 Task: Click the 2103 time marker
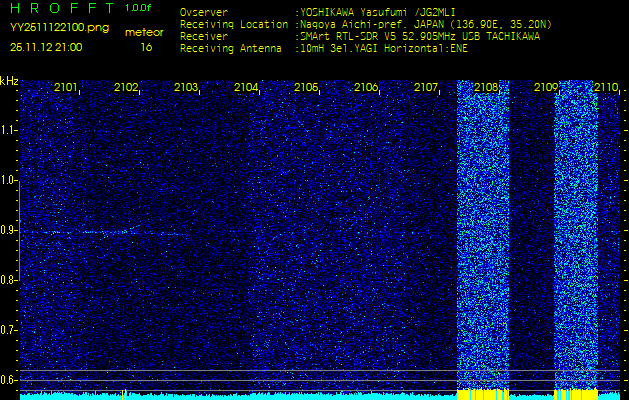(x=186, y=87)
